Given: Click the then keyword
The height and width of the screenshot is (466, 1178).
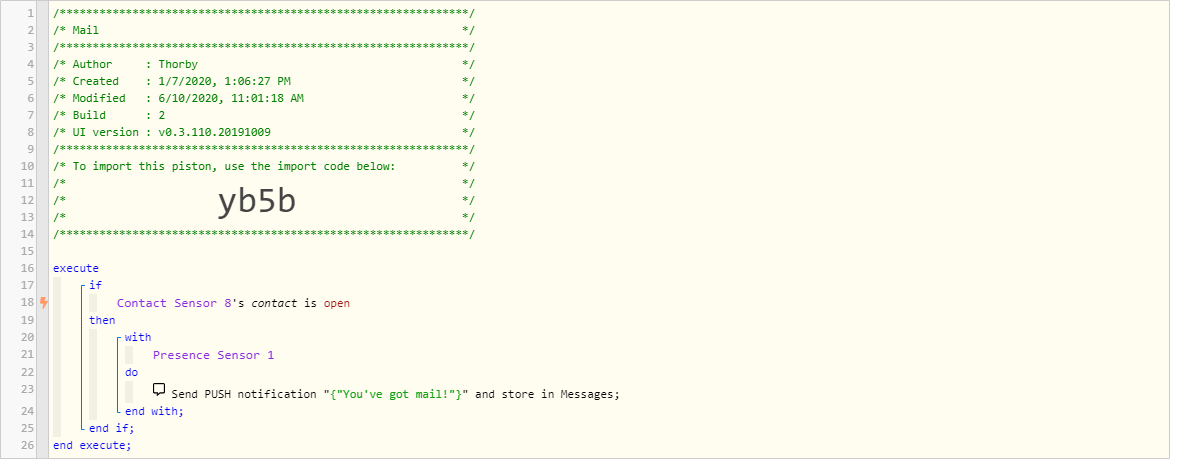Looking at the screenshot, I should pos(102,320).
